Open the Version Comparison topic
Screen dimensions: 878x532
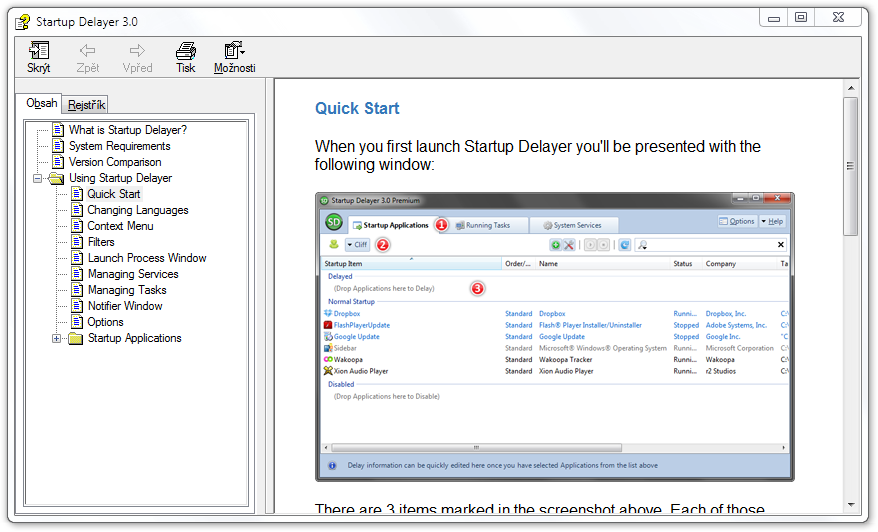tap(115, 162)
